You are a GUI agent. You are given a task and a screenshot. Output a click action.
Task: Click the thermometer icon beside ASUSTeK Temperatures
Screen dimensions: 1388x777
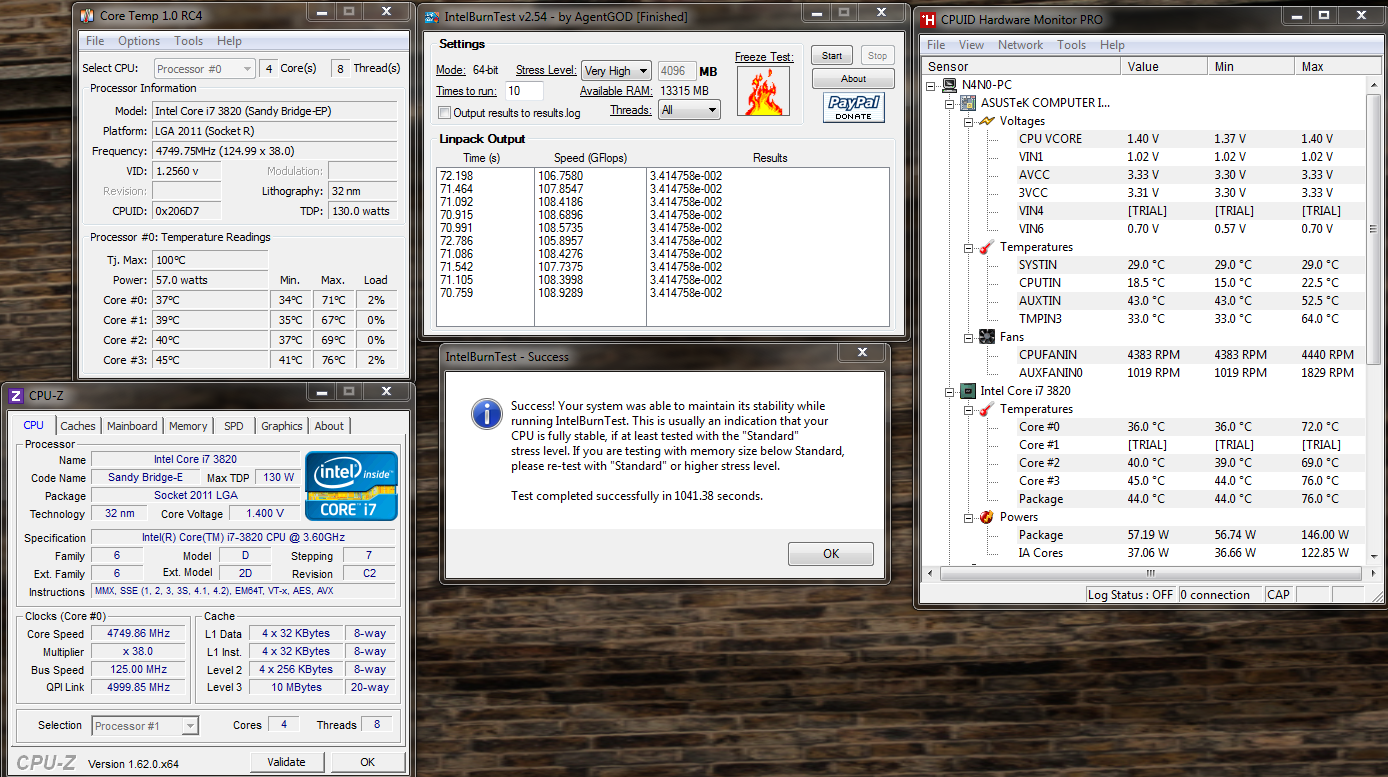986,247
